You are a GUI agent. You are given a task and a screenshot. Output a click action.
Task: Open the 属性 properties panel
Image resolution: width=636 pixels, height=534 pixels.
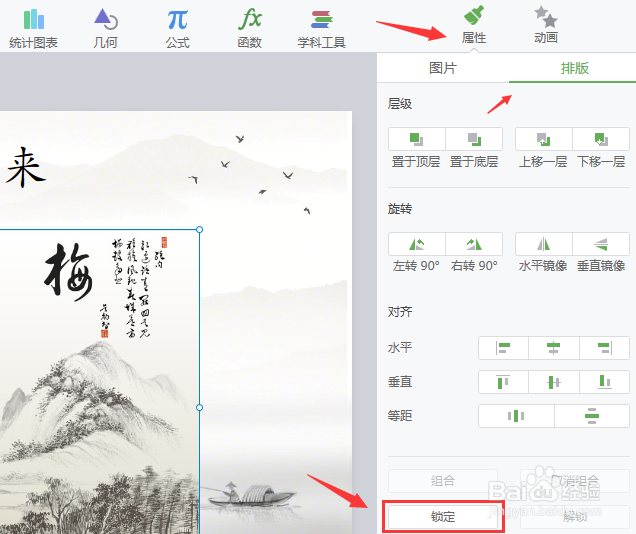coord(474,25)
